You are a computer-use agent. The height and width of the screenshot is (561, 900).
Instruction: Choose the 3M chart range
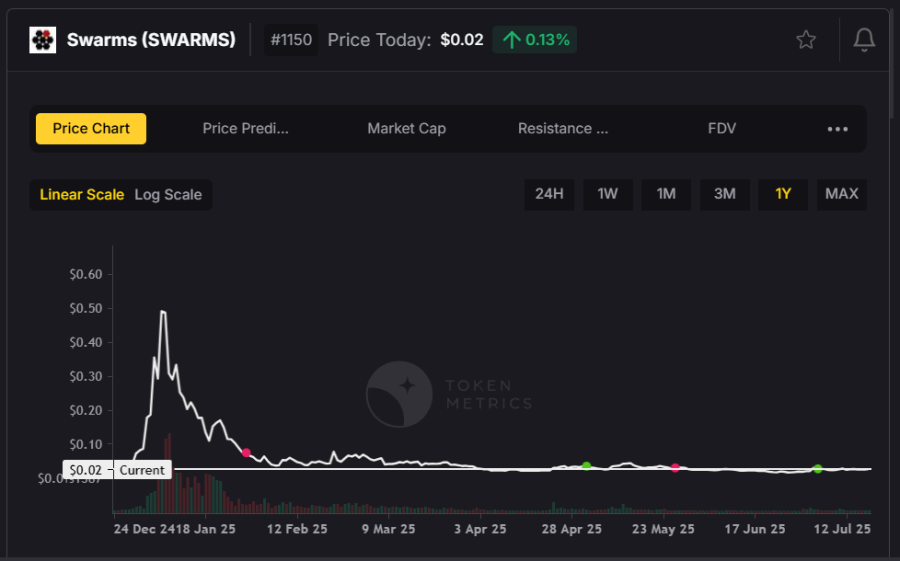click(x=725, y=194)
